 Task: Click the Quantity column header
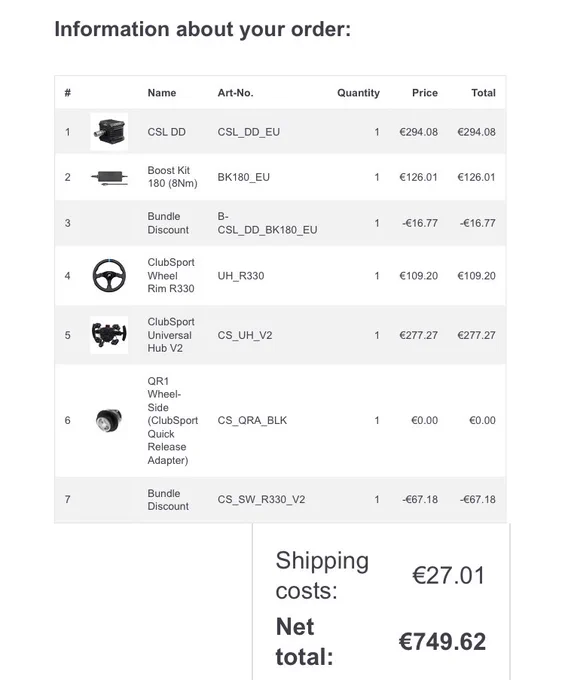(x=358, y=93)
